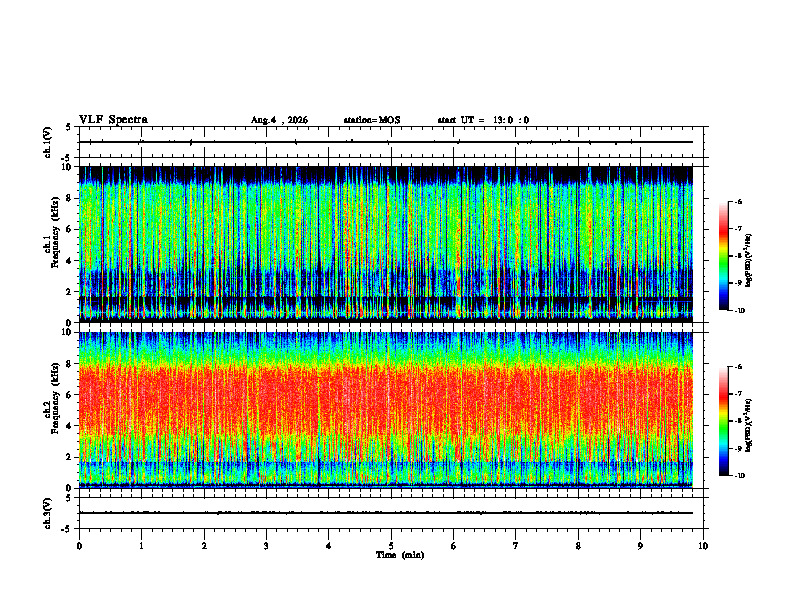Click the 2 minute tick label

[204, 546]
